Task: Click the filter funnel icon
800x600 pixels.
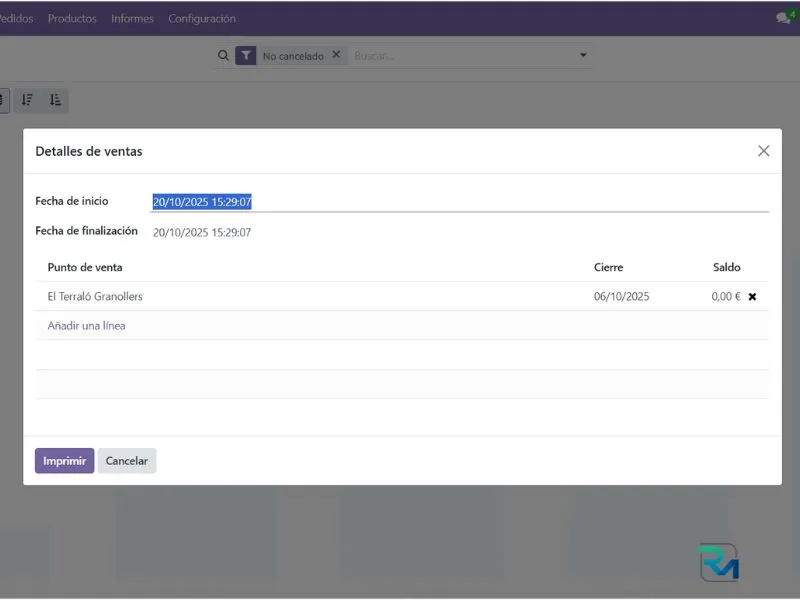Action: (246, 56)
